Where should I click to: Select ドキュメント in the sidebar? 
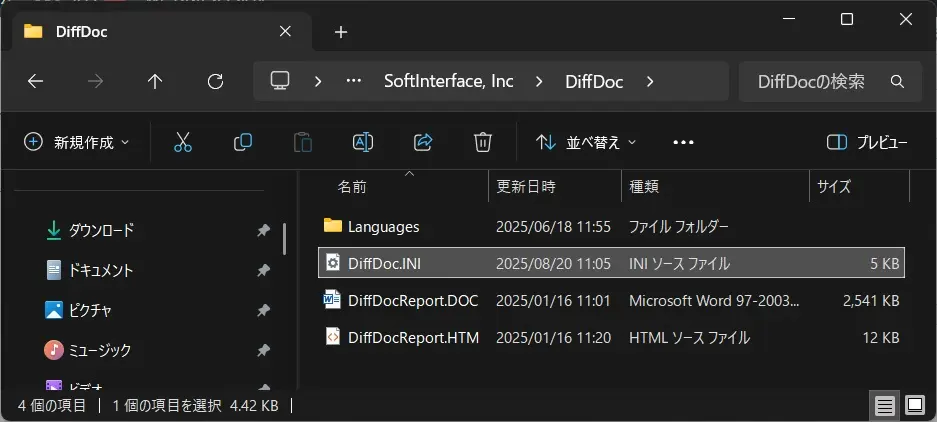pos(102,270)
